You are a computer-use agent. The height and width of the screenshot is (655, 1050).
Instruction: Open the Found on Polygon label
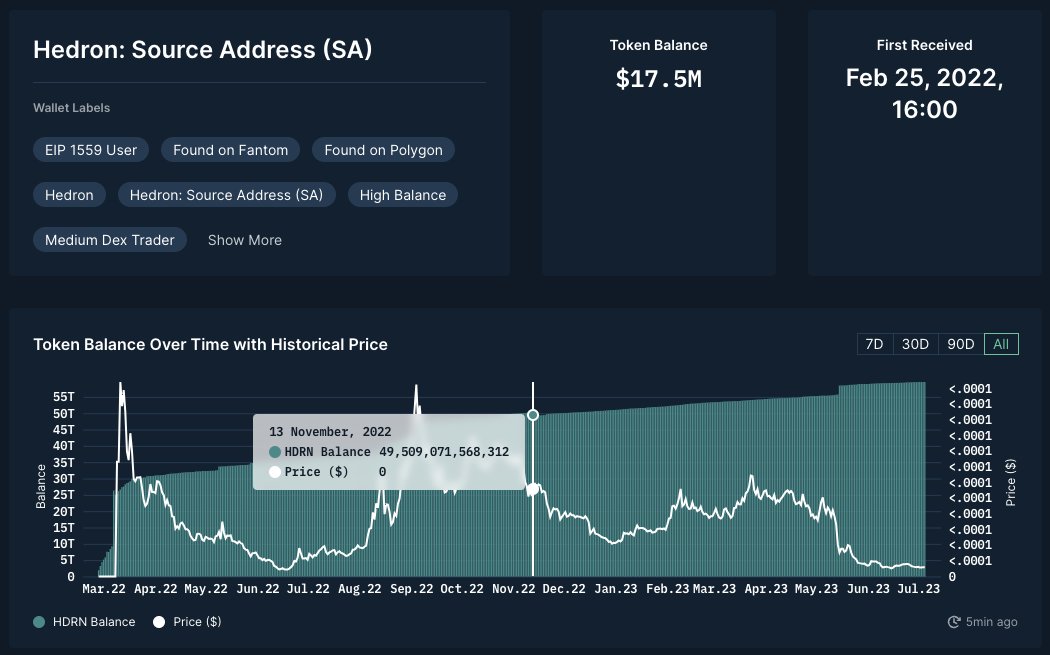tap(383, 150)
